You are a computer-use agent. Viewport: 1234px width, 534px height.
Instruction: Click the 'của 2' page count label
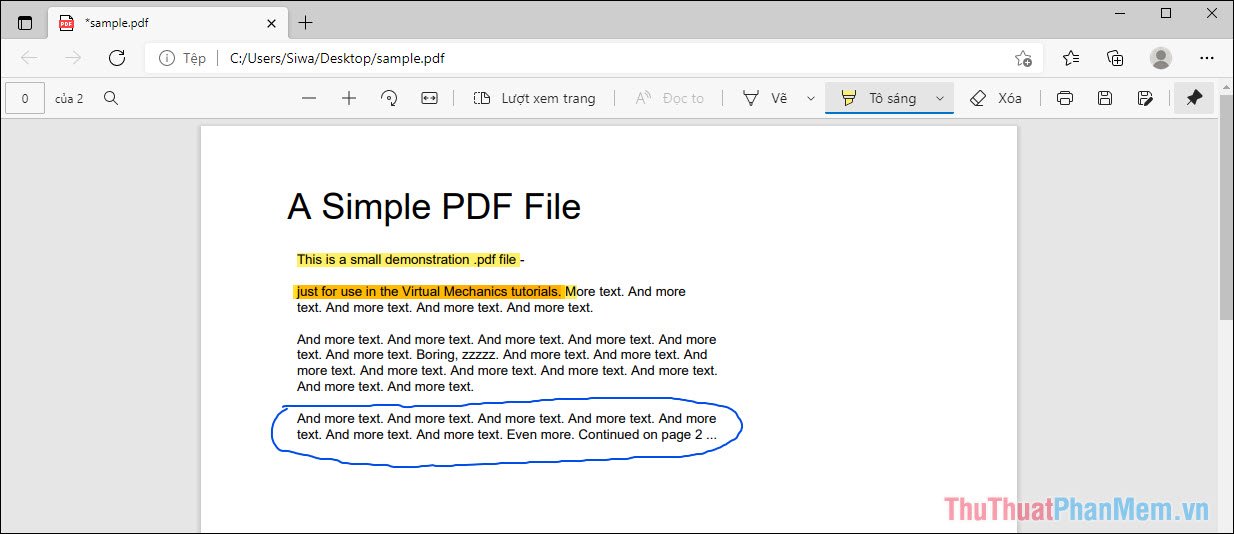pyautogui.click(x=69, y=98)
